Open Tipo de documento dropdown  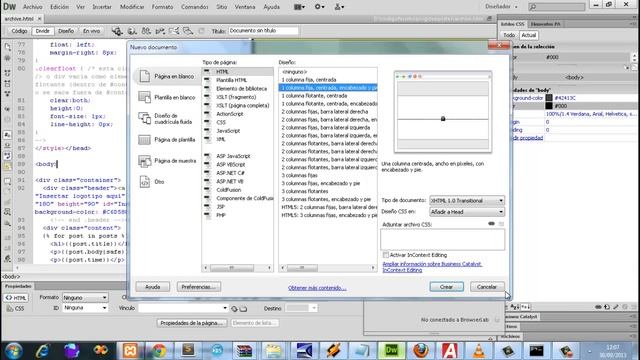click(x=467, y=200)
